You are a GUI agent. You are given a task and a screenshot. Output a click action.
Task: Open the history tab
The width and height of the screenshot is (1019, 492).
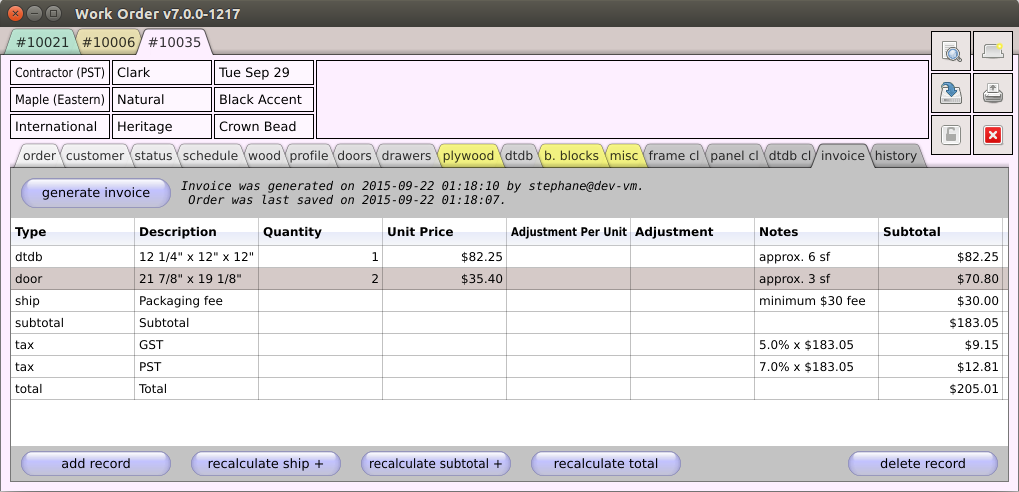pyautogui.click(x=894, y=155)
